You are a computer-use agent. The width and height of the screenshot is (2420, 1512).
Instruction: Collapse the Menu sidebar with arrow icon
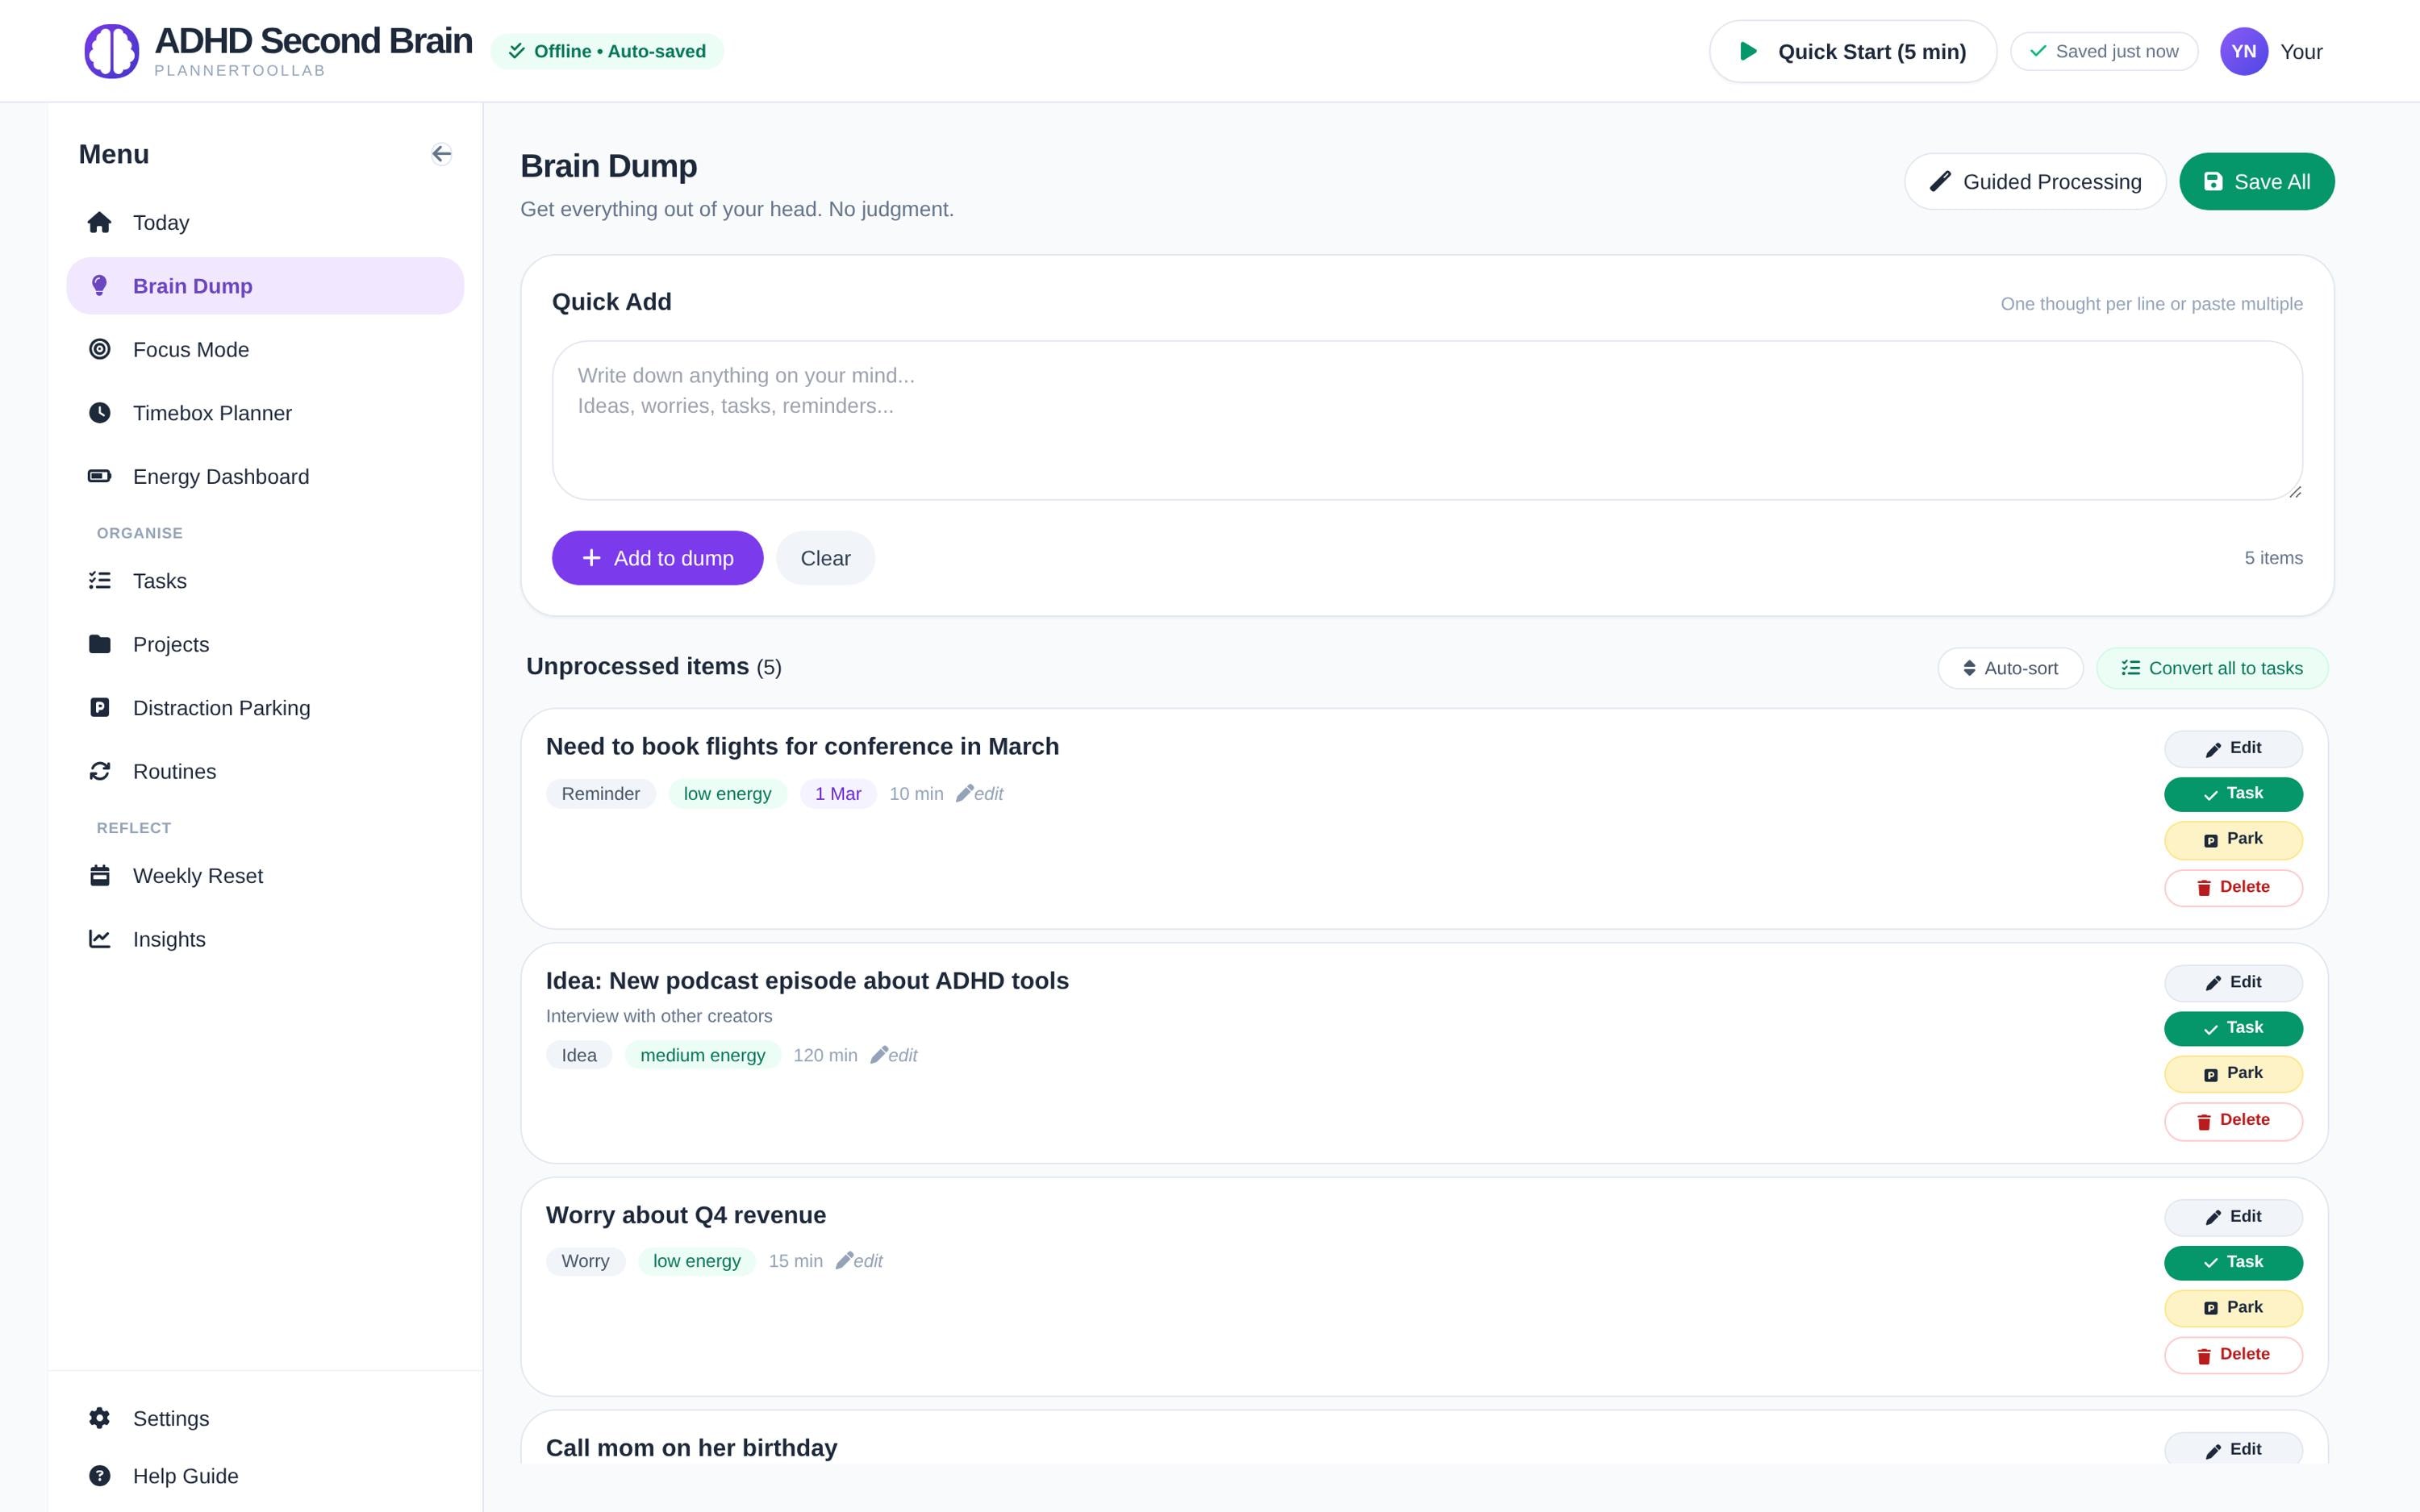point(441,154)
